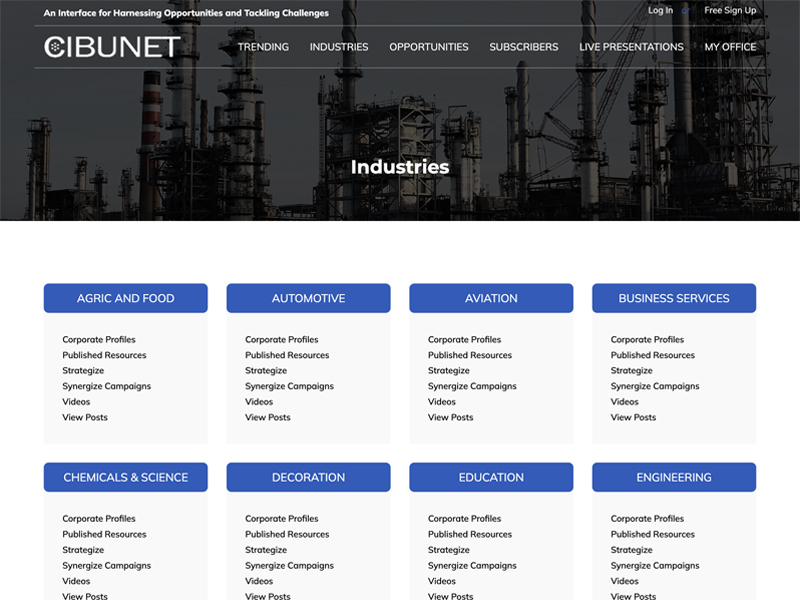Click Strategize under Decoration
This screenshot has height=600, width=800.
coord(266,550)
